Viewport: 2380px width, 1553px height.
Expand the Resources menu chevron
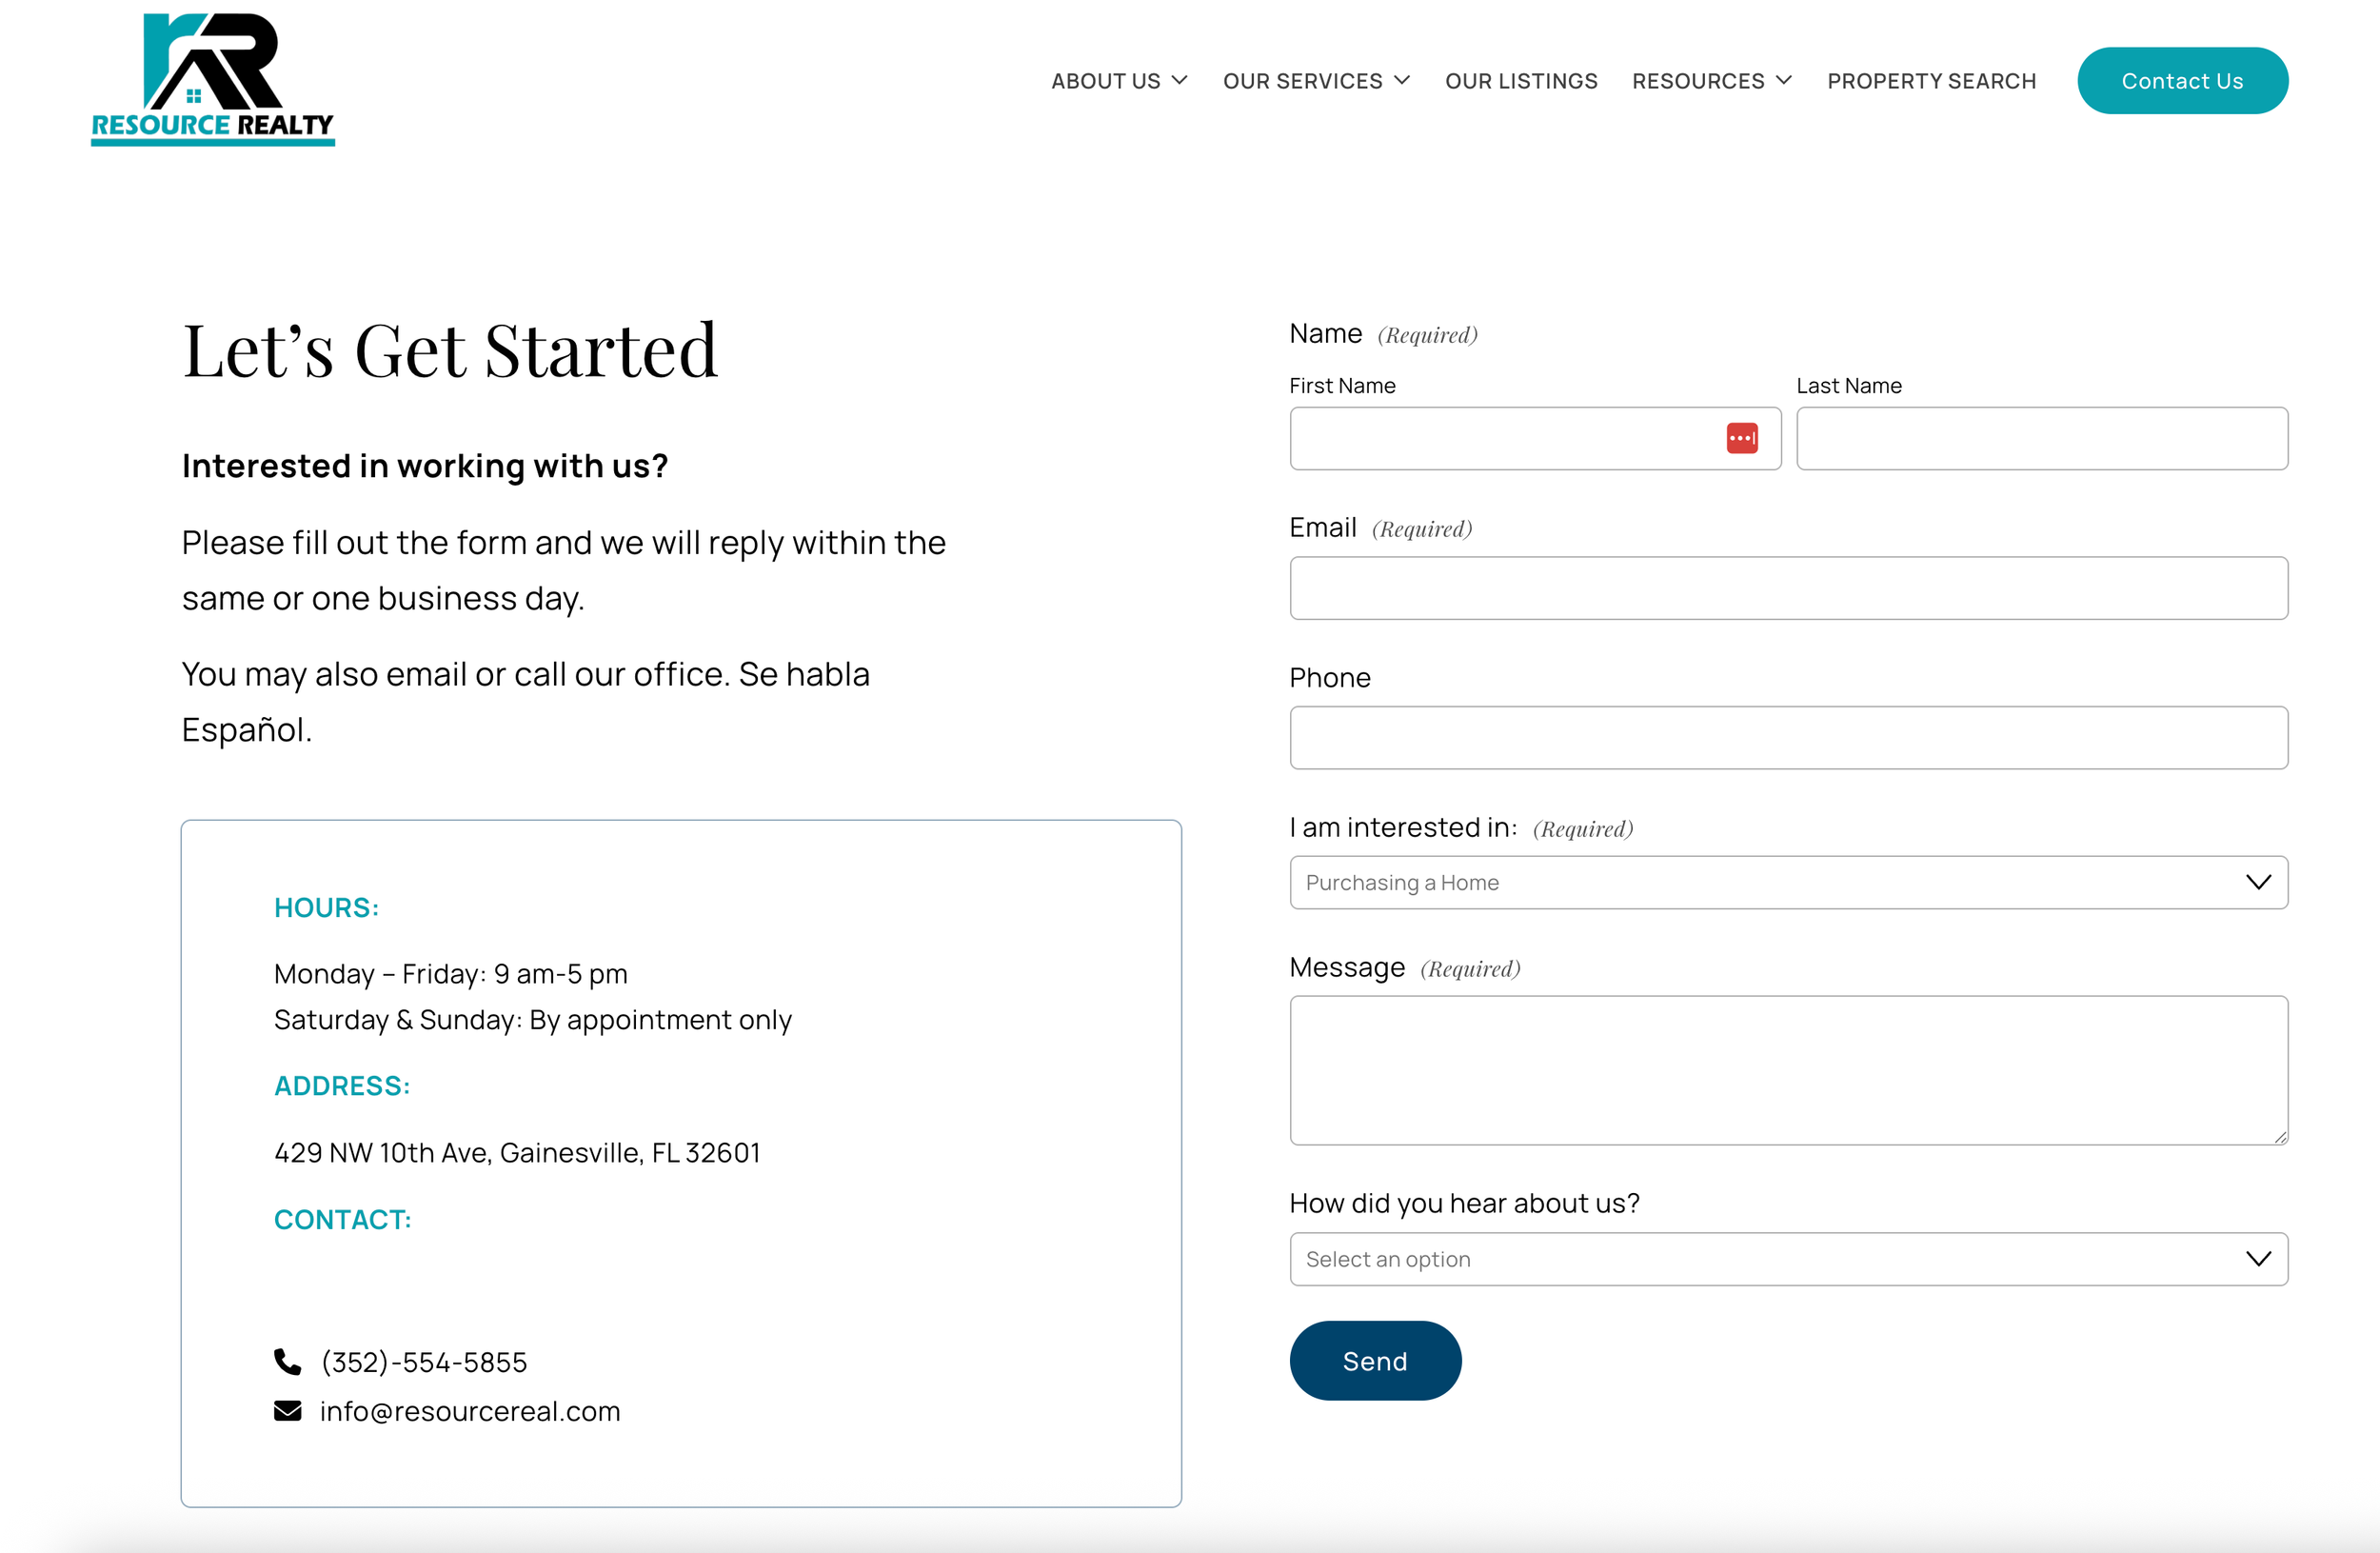tap(1783, 80)
